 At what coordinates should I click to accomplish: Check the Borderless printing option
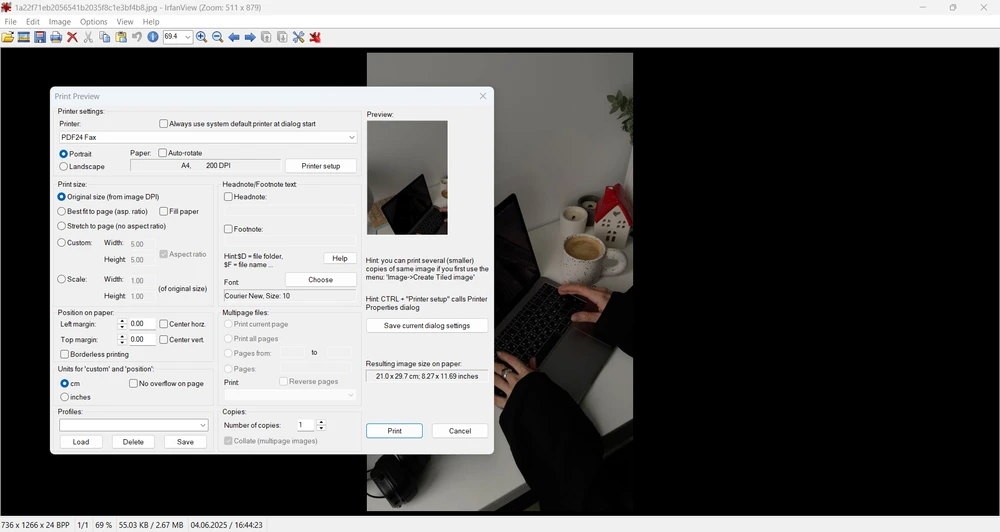pyautogui.click(x=65, y=354)
